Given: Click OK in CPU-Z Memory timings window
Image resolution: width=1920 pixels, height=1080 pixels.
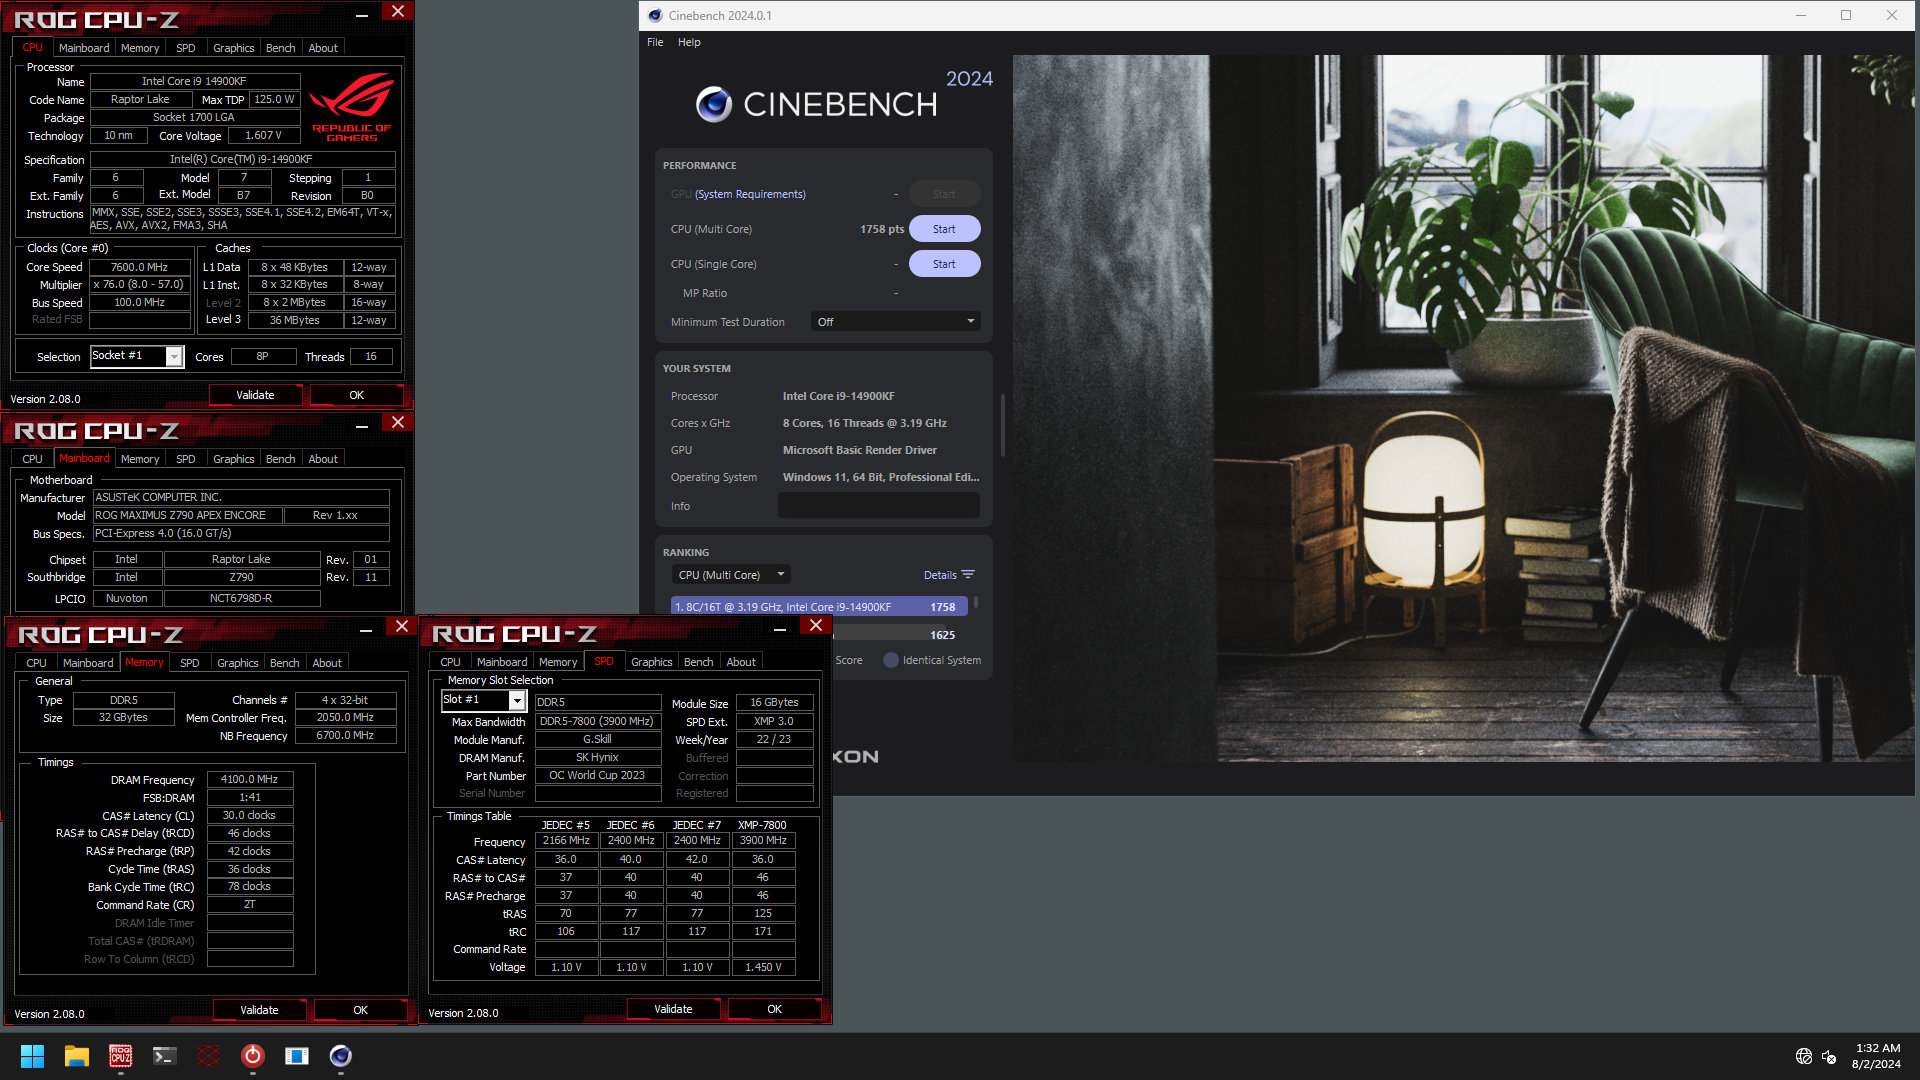Looking at the screenshot, I should pos(360,1010).
